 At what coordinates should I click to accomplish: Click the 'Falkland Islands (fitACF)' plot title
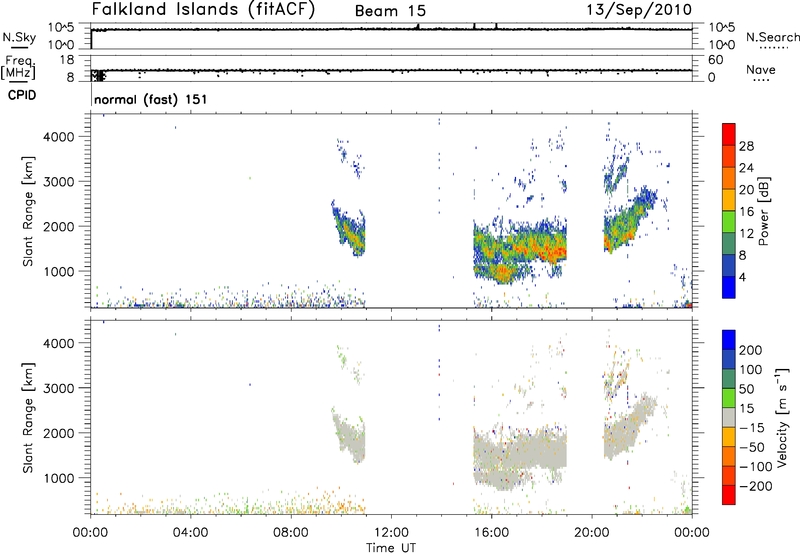pyautogui.click(x=203, y=10)
